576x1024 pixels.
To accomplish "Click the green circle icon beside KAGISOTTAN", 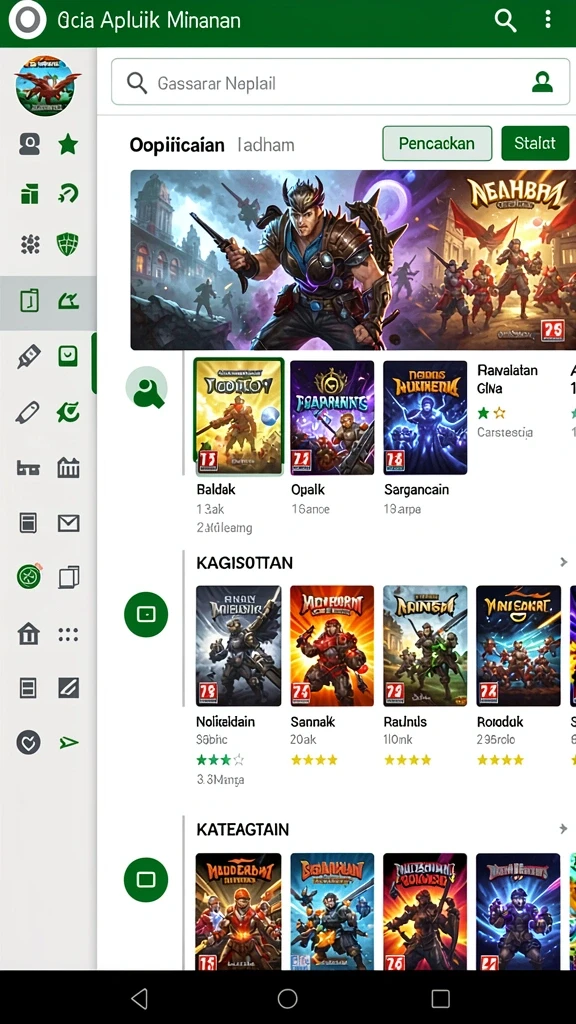I will (146, 615).
